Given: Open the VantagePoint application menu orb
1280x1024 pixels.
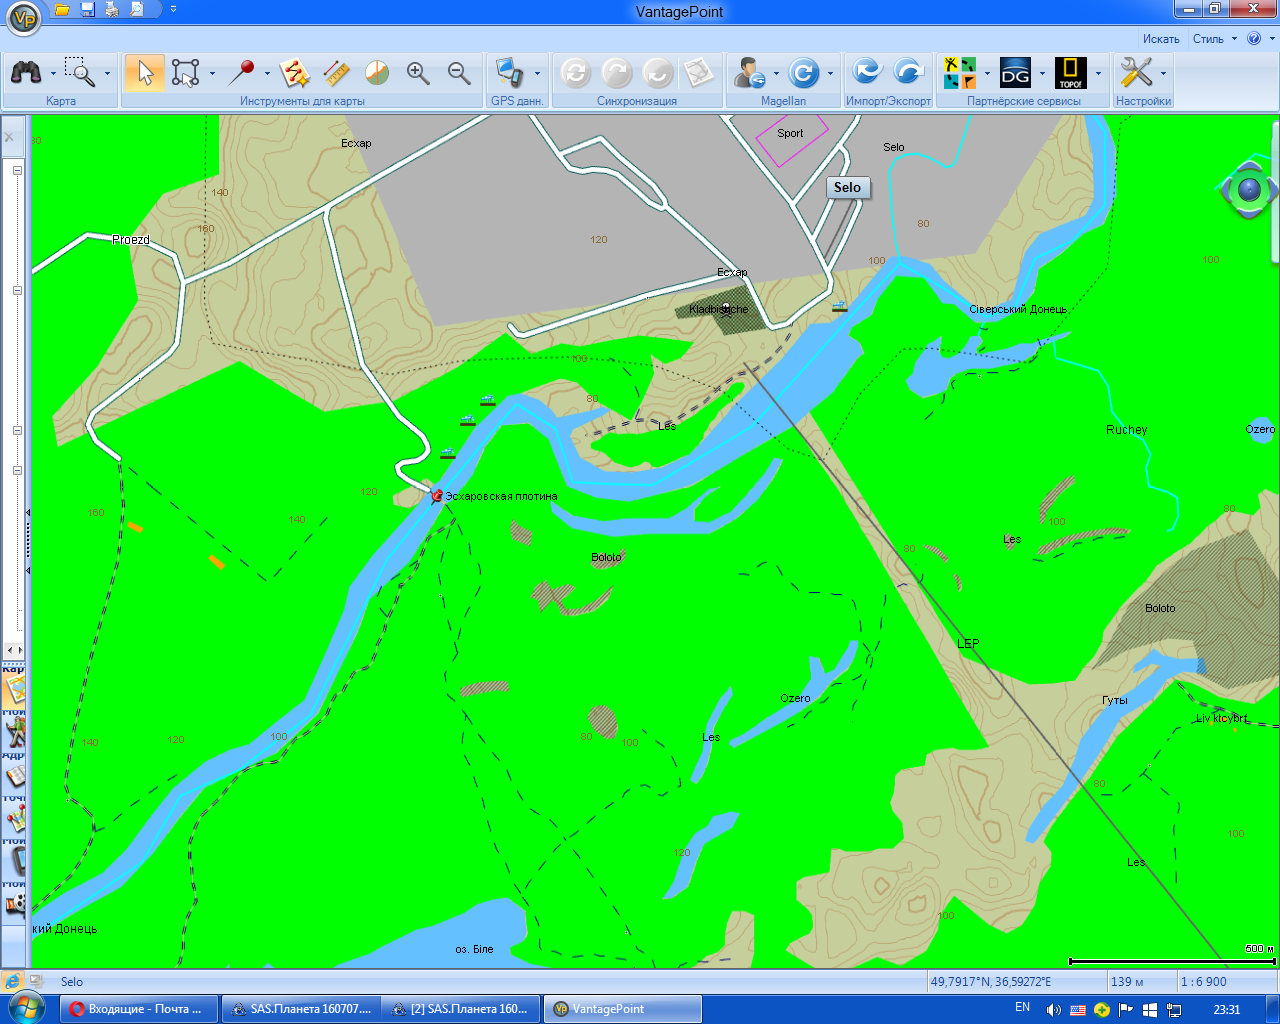Looking at the screenshot, I should click(23, 17).
